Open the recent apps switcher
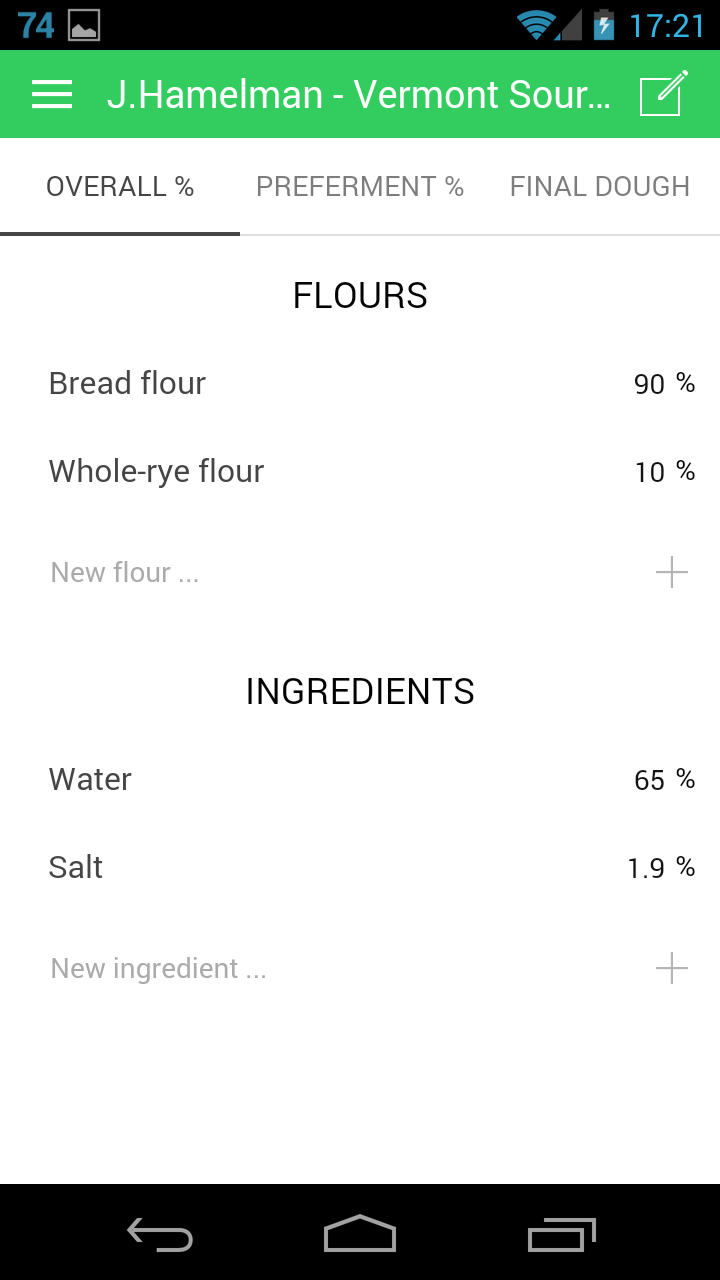 [x=561, y=1235]
